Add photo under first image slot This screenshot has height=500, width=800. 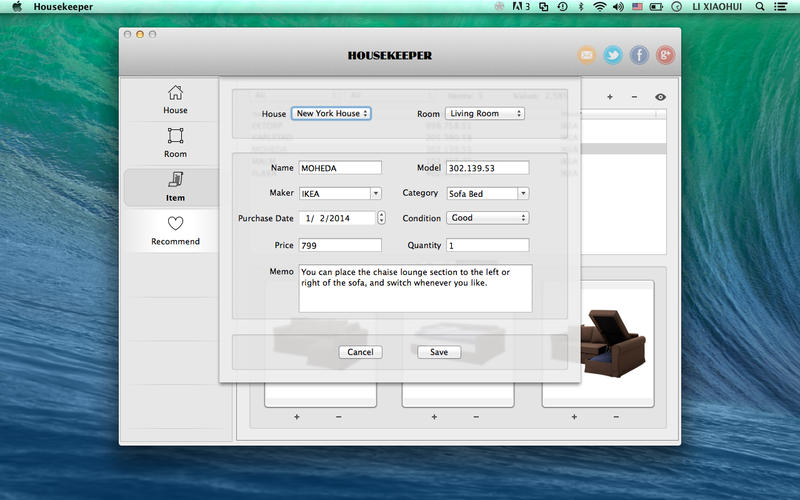tap(296, 417)
